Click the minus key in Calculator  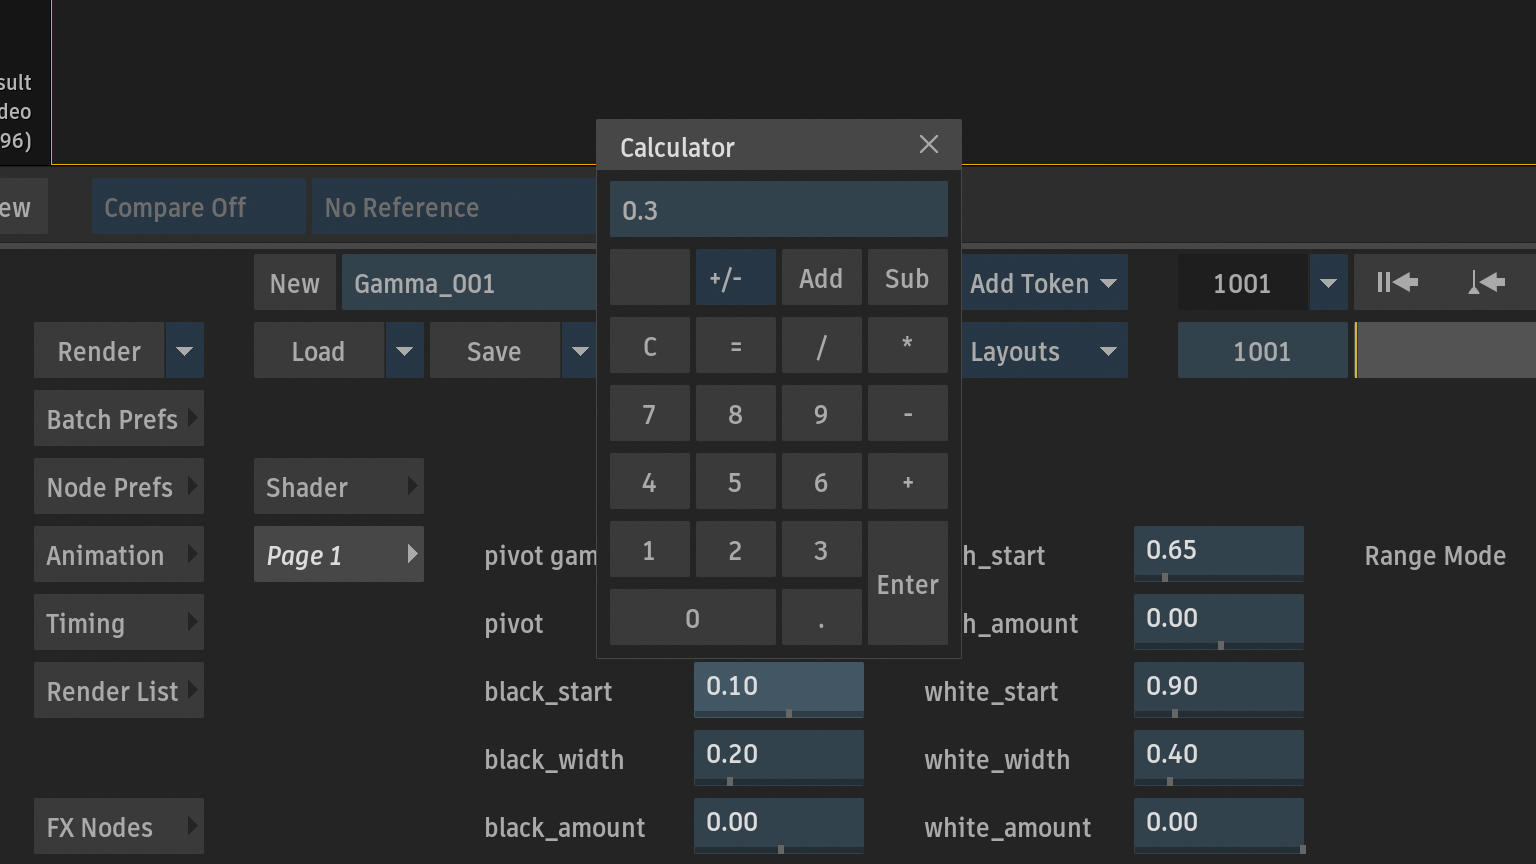908,413
